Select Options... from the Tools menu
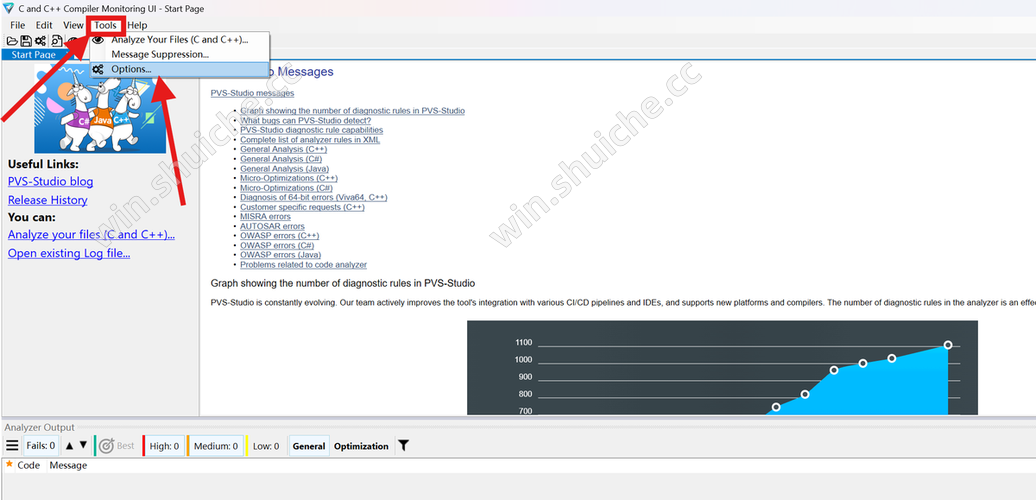 (x=131, y=69)
